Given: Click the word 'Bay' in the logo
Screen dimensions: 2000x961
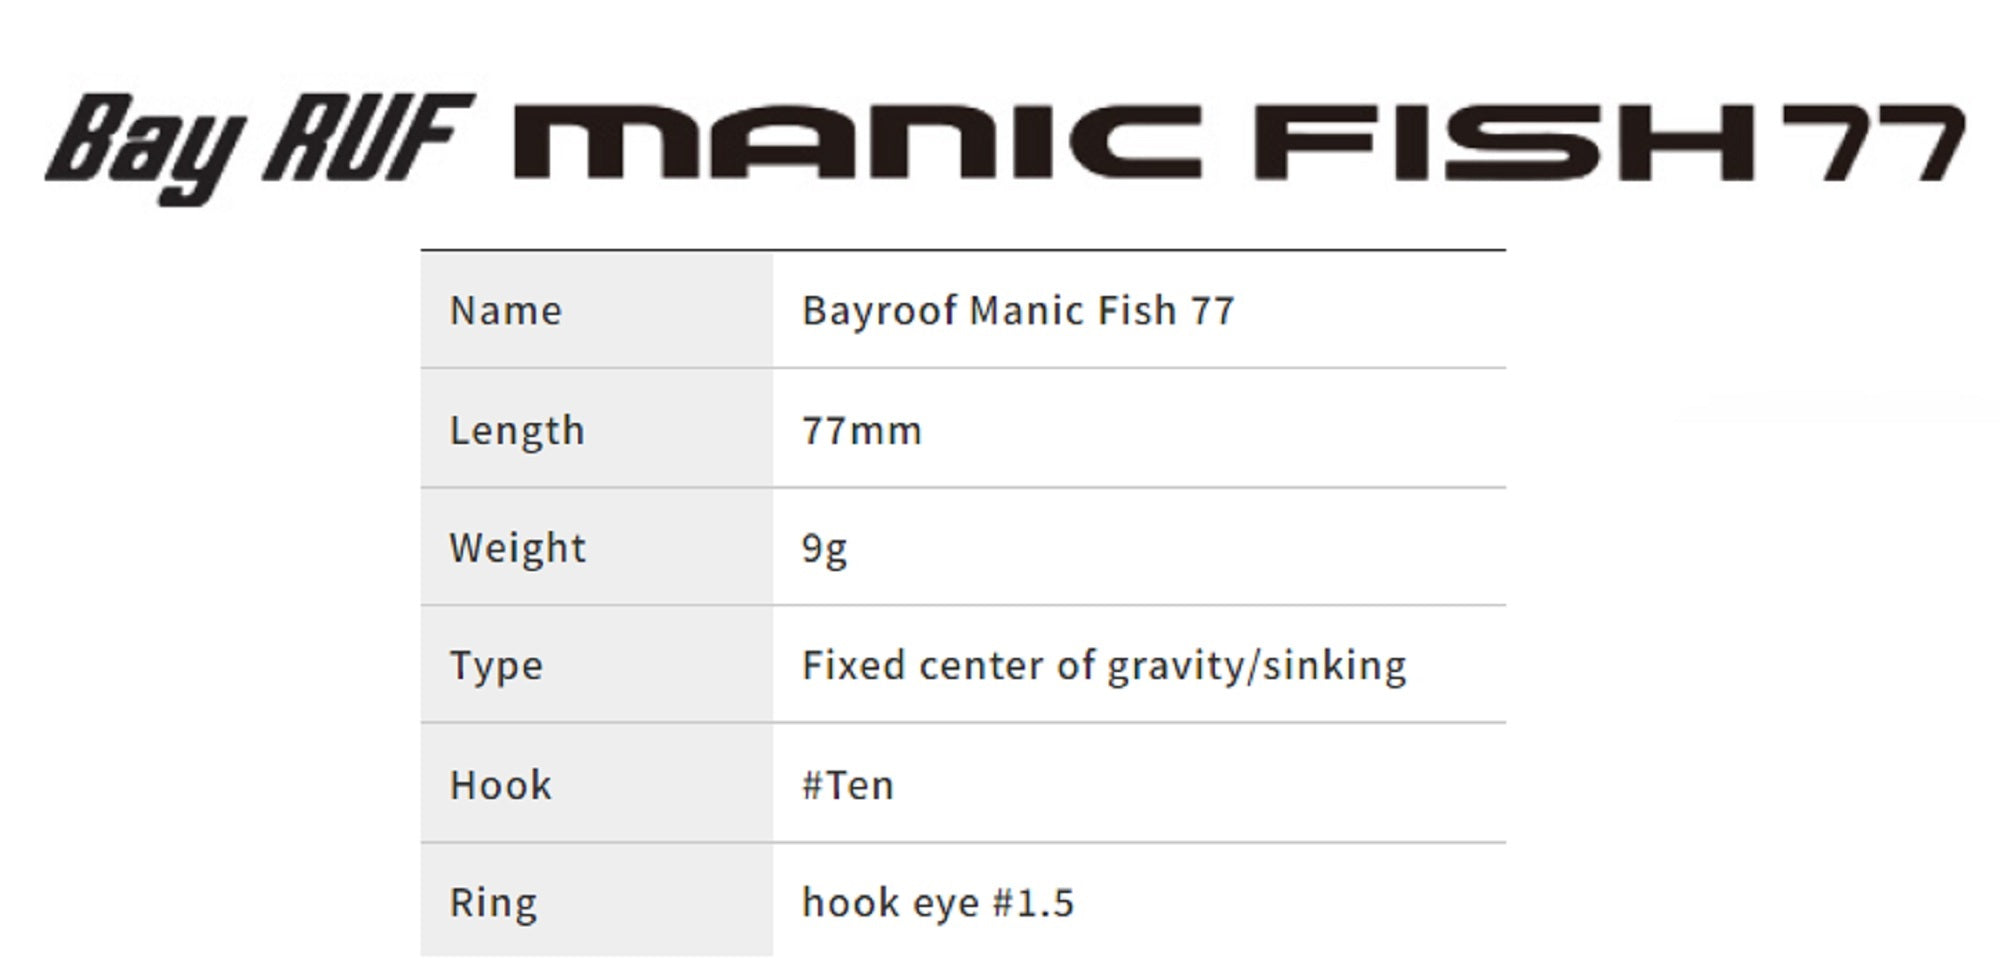Looking at the screenshot, I should click(x=146, y=145).
